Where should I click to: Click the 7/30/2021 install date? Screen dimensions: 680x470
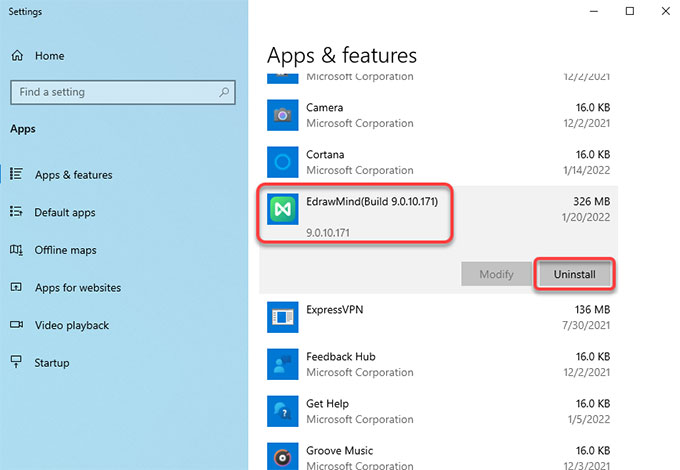click(x=586, y=325)
